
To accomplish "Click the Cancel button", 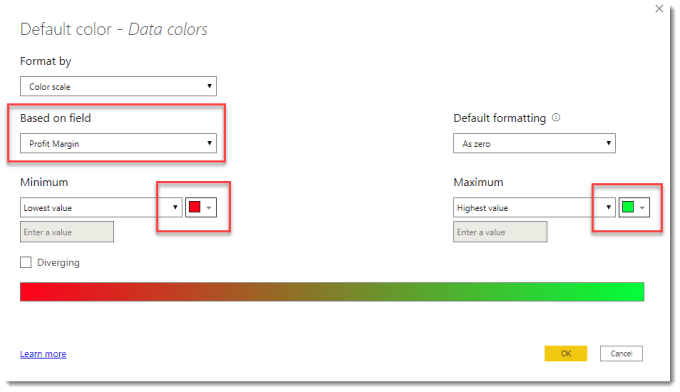I will click(621, 353).
